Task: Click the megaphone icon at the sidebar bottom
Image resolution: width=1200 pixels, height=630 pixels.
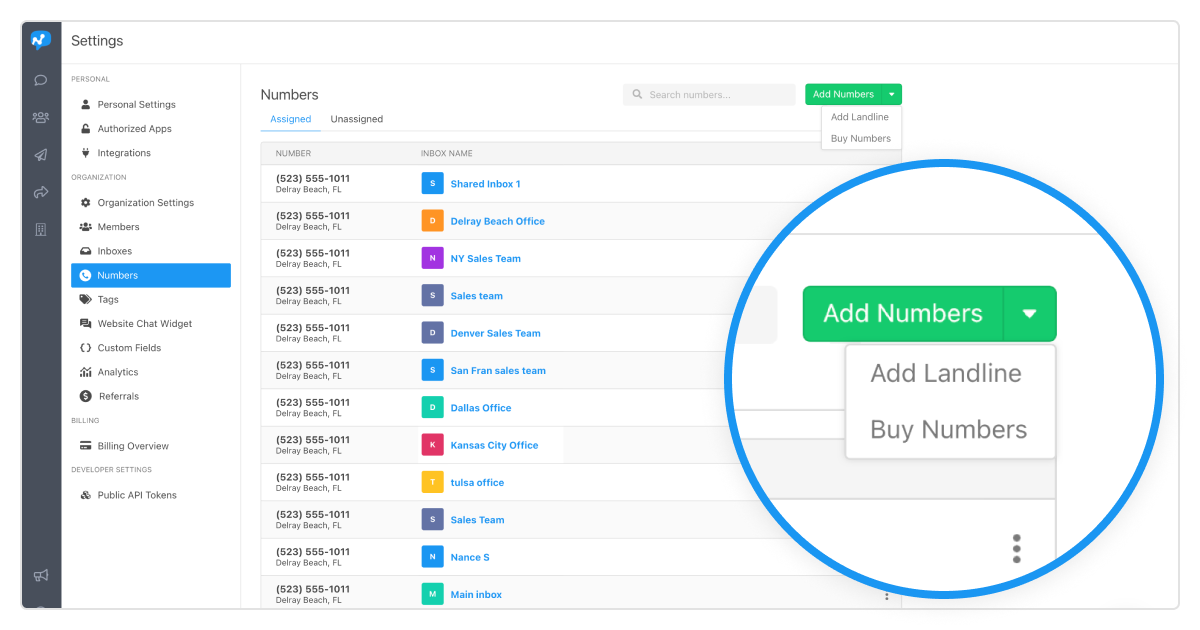Action: tap(41, 575)
